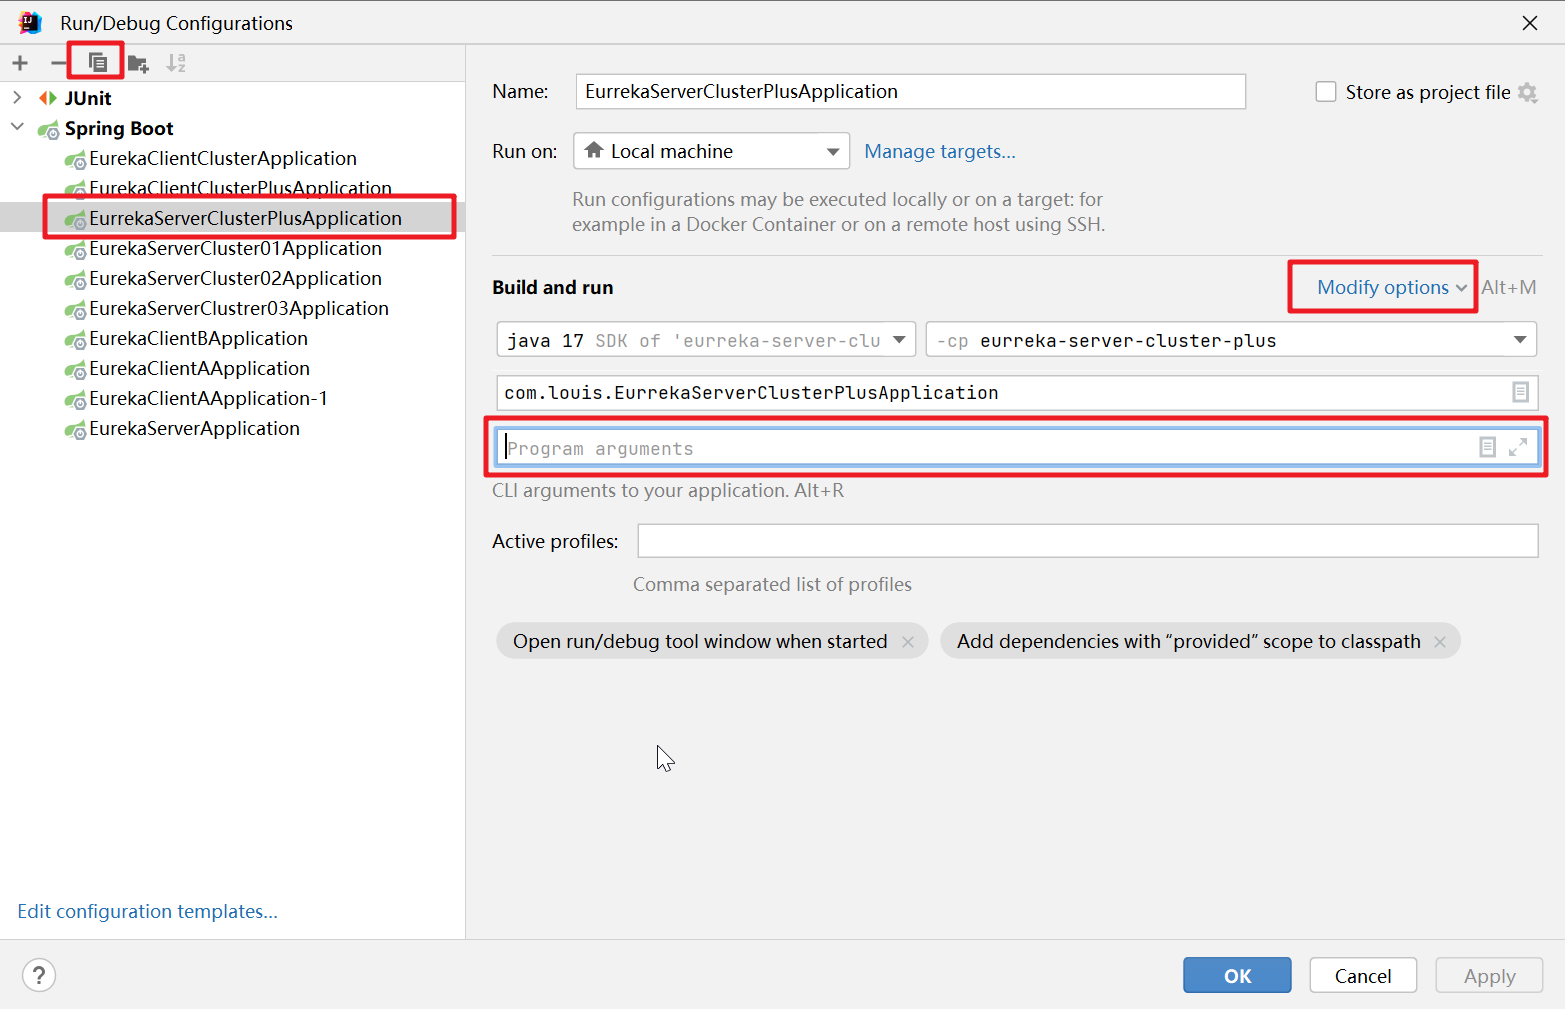This screenshot has width=1565, height=1009.
Task: Close the Run/Debug Configurations dialog
Action: (1530, 23)
